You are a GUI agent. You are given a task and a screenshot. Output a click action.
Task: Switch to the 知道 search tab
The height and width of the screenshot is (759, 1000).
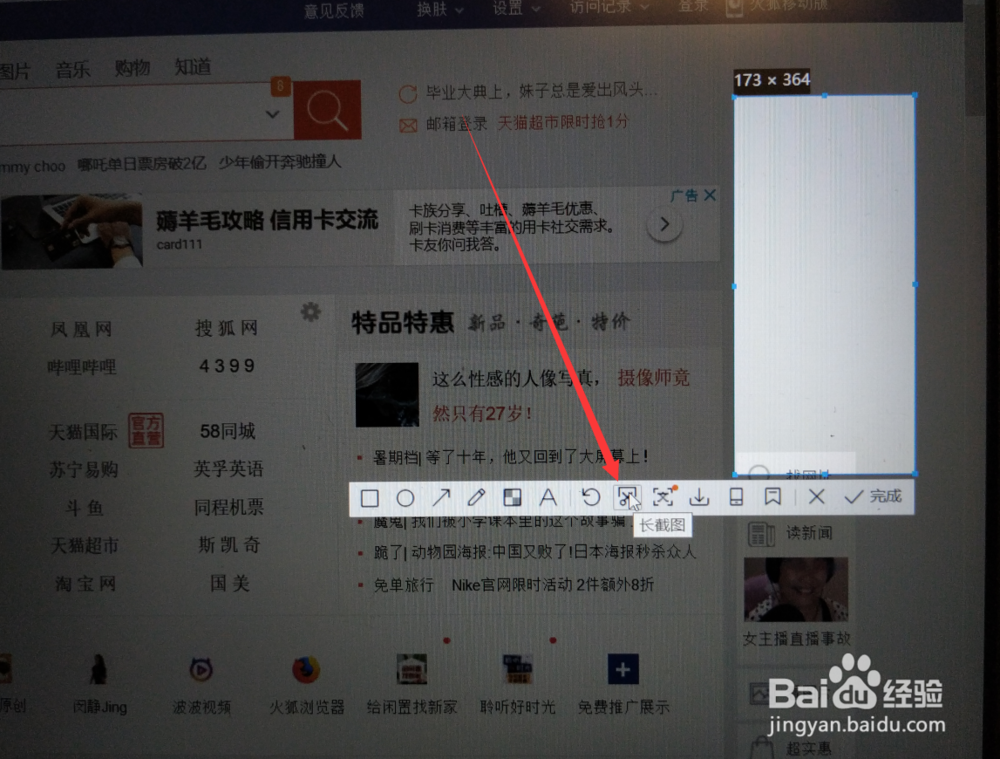click(x=192, y=66)
